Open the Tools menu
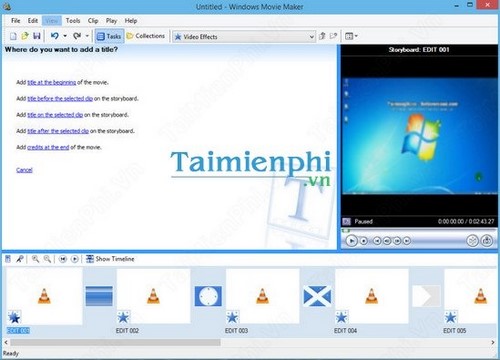Screen dimensions: 500x360 click(x=73, y=21)
